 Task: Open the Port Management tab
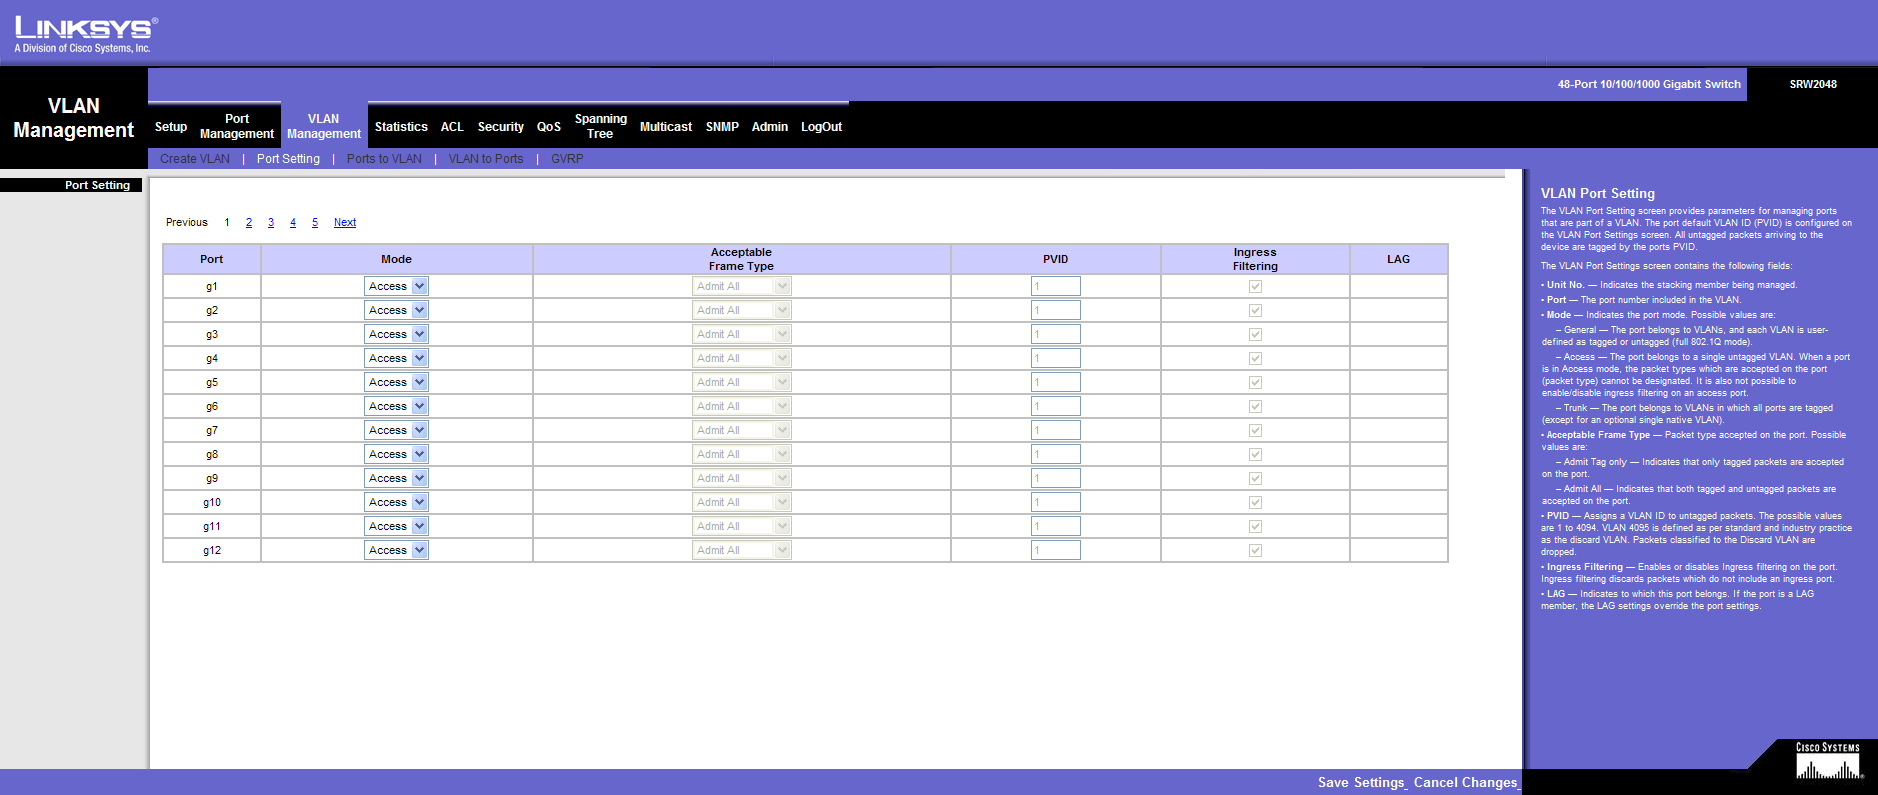pos(237,126)
